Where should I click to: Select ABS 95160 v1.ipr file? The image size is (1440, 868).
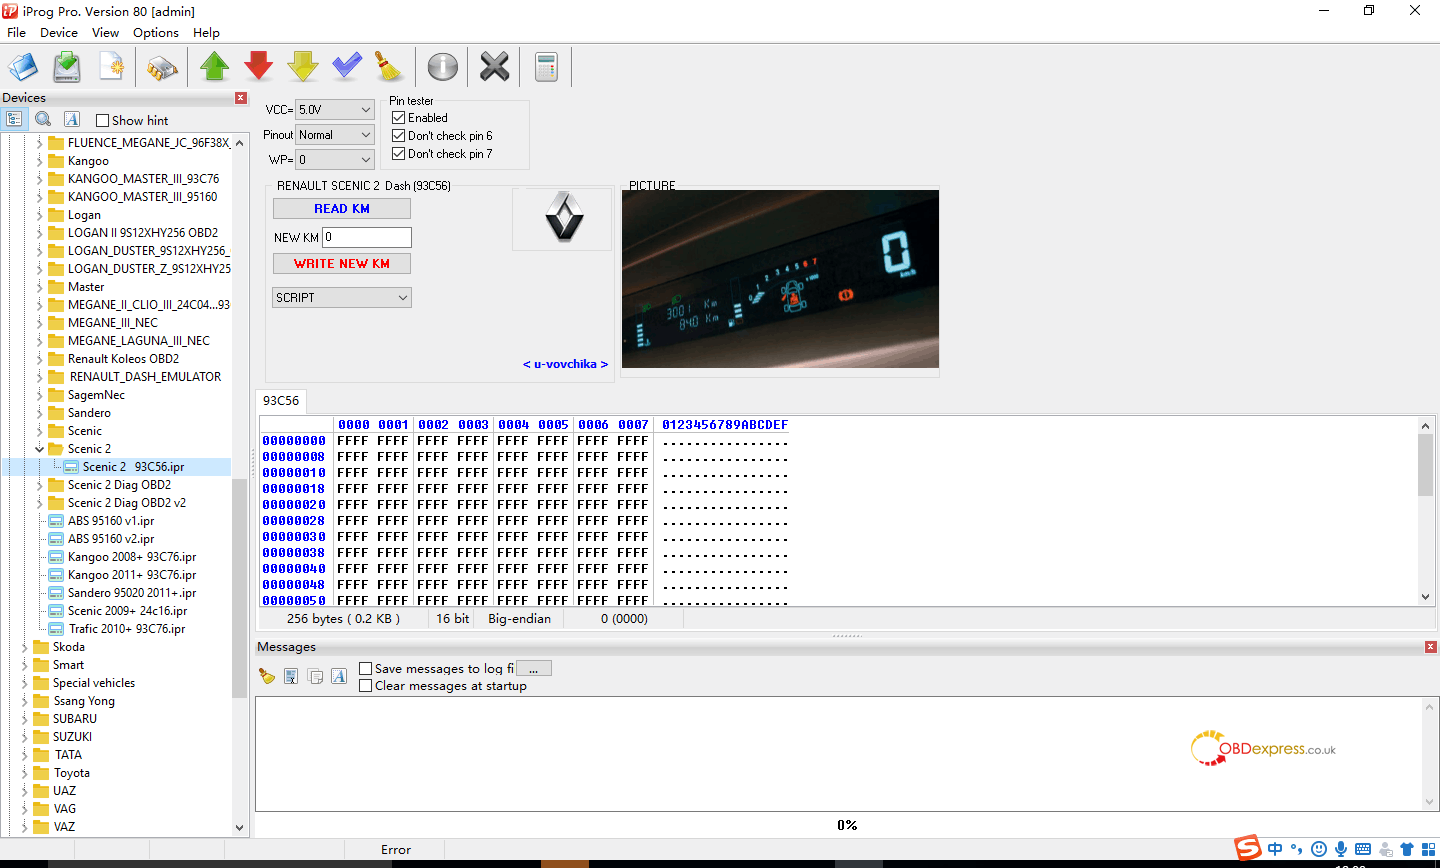[x=111, y=521]
